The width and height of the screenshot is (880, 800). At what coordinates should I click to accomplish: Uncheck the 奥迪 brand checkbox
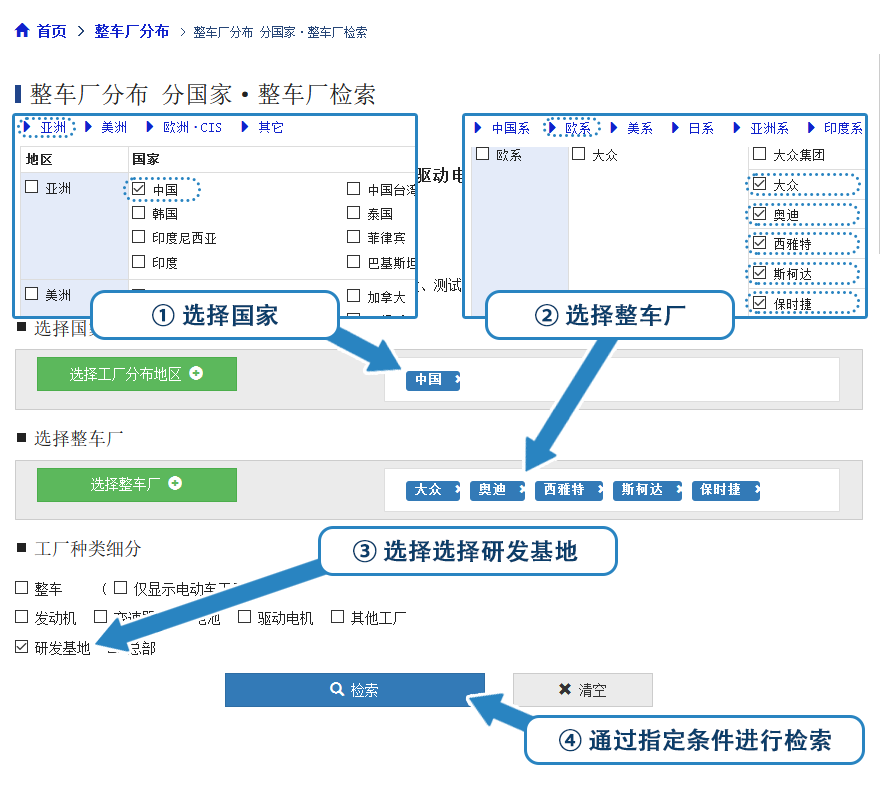760,214
